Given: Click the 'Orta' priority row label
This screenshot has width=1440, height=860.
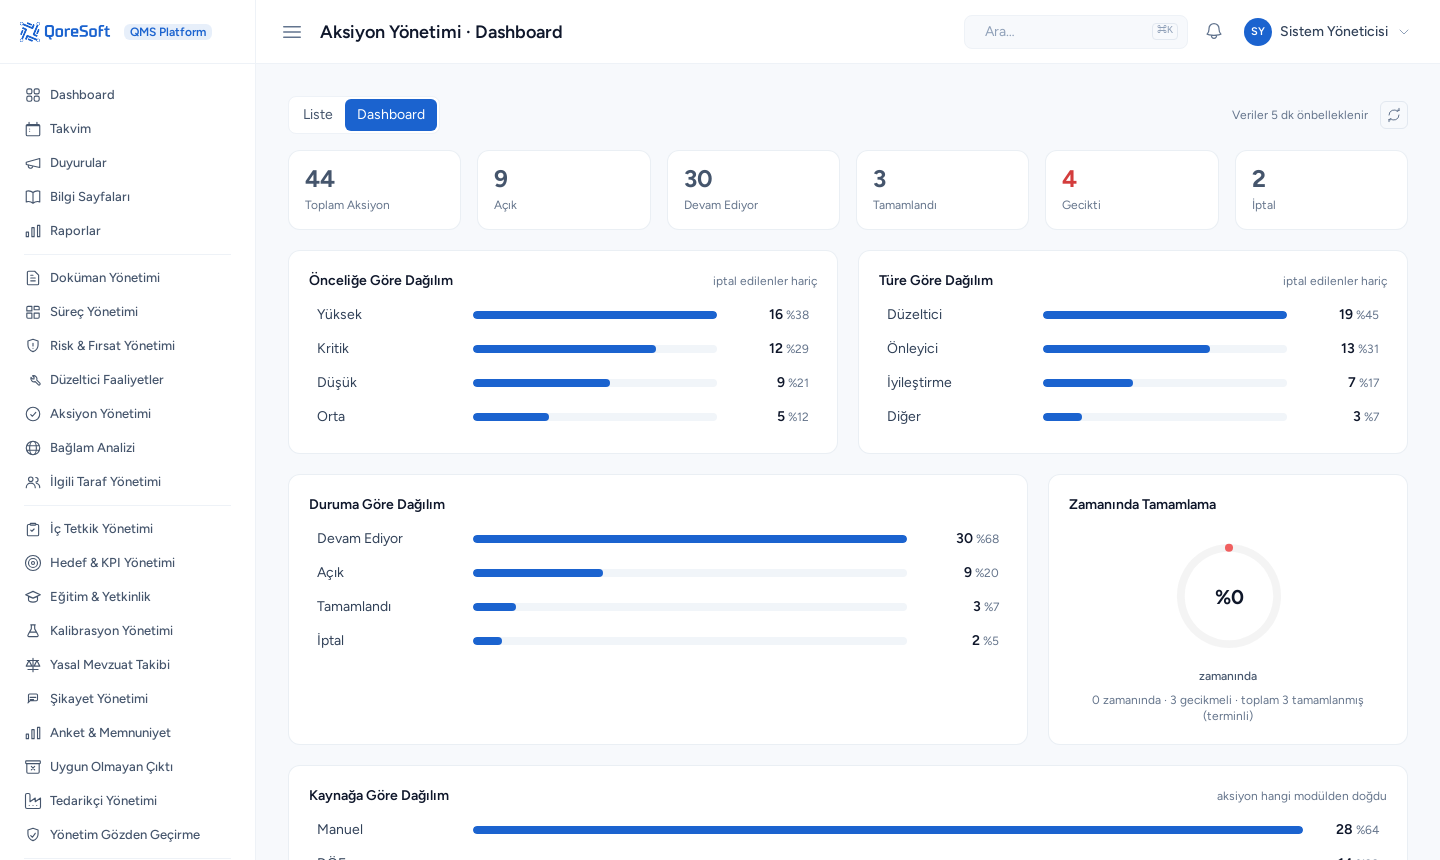Looking at the screenshot, I should 331,417.
